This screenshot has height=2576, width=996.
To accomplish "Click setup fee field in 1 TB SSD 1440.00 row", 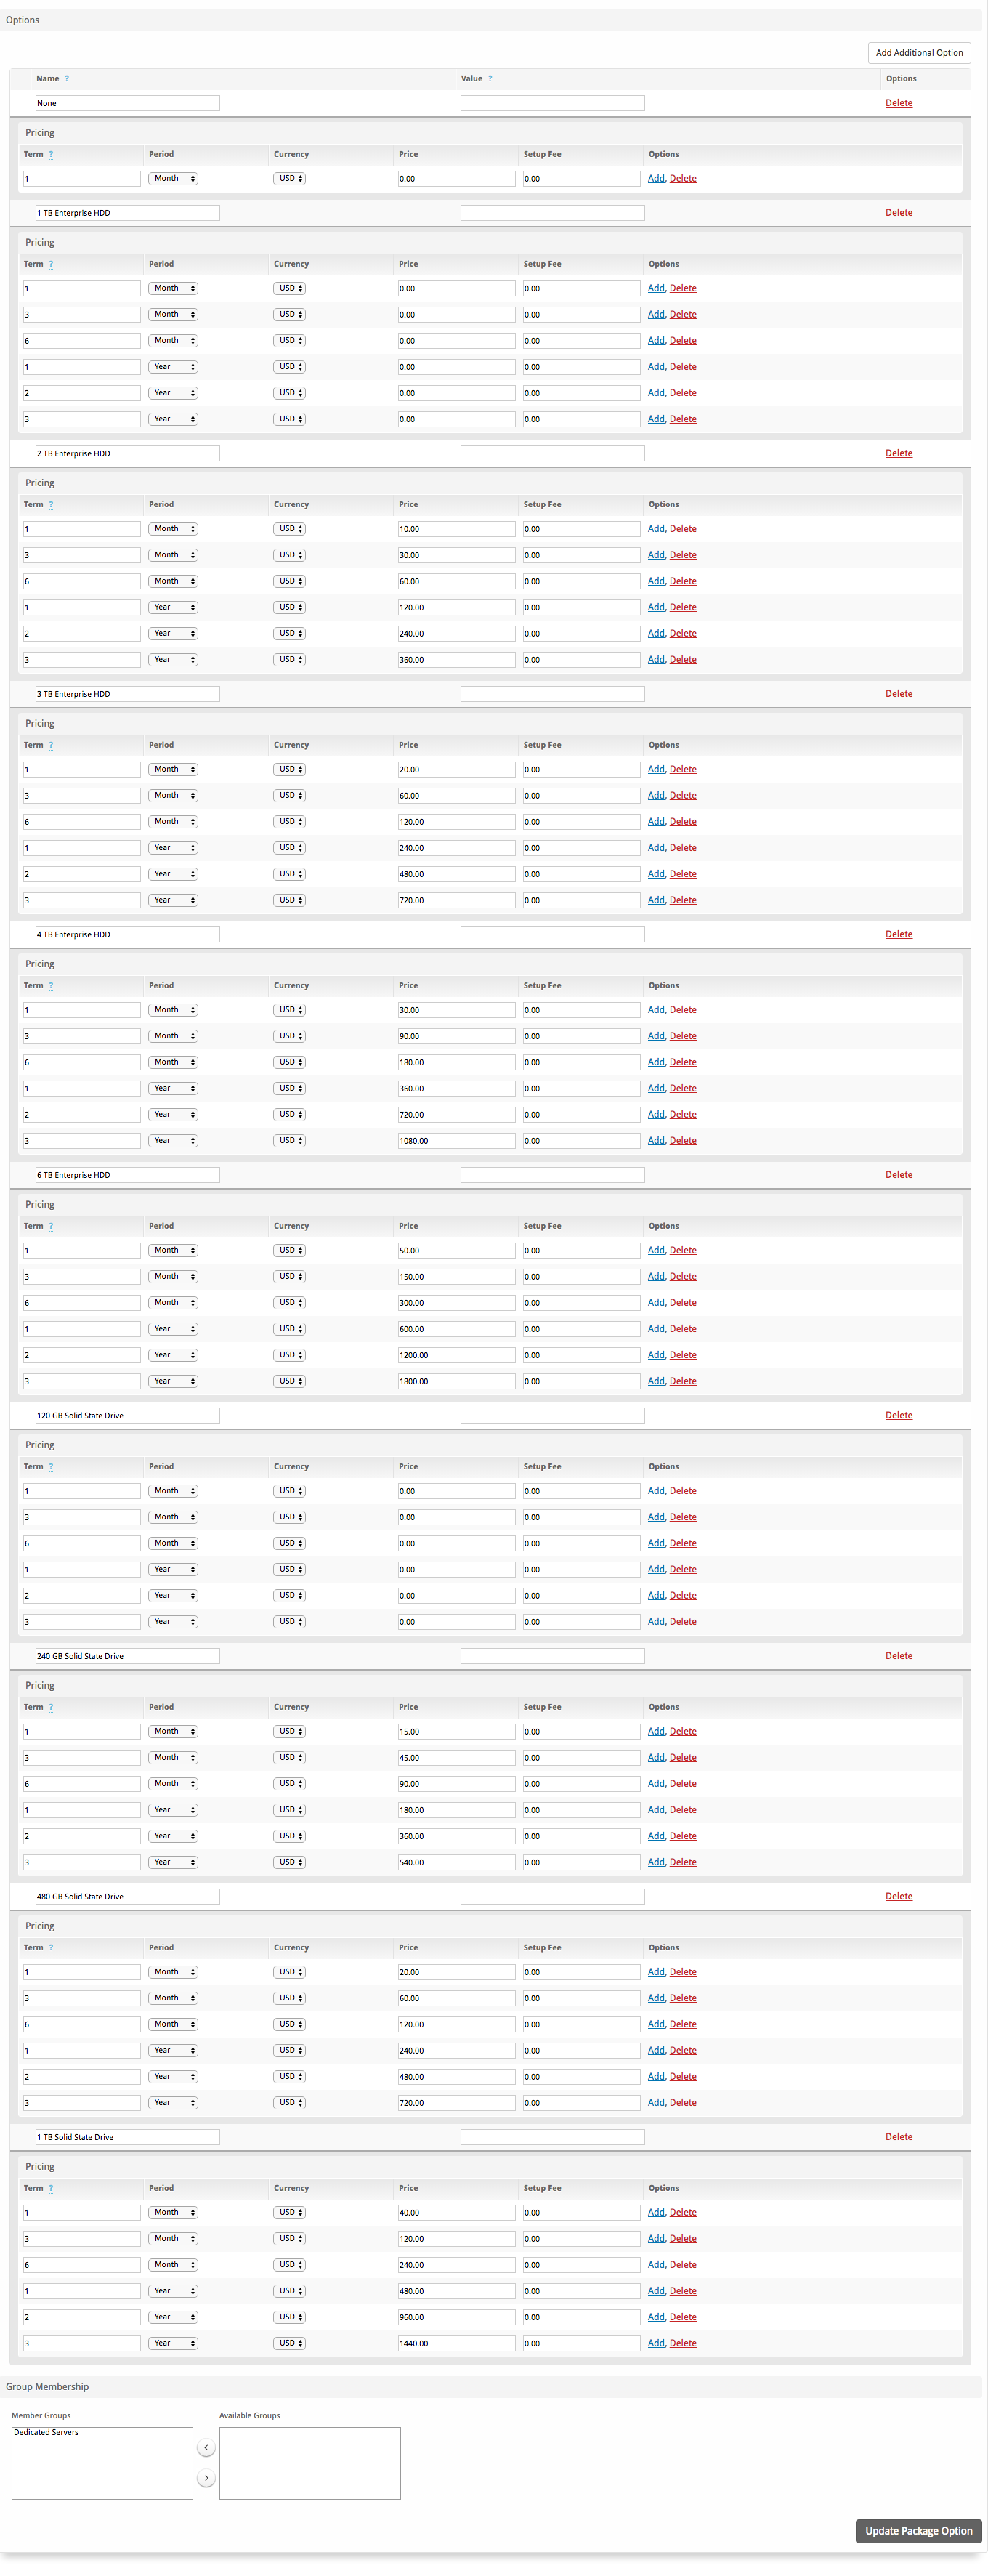I will tap(581, 2344).
